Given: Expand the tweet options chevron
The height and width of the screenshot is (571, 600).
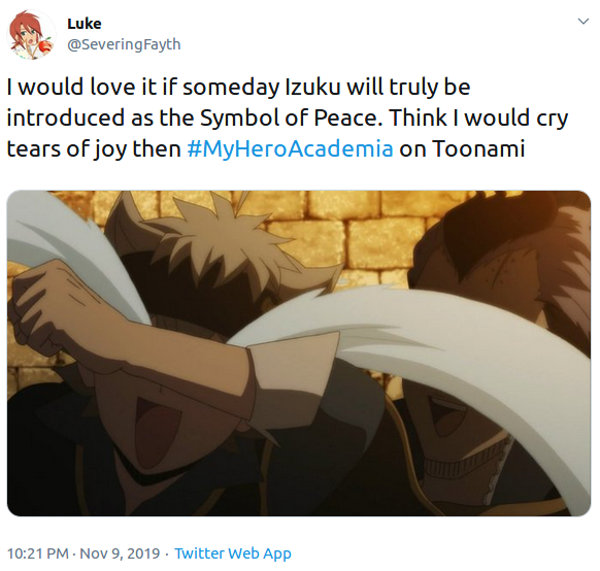Looking at the screenshot, I should click(583, 21).
